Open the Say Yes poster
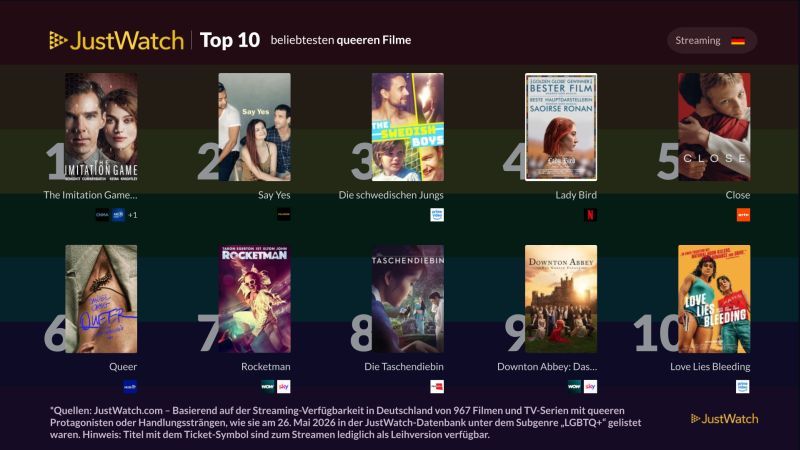 [255, 127]
